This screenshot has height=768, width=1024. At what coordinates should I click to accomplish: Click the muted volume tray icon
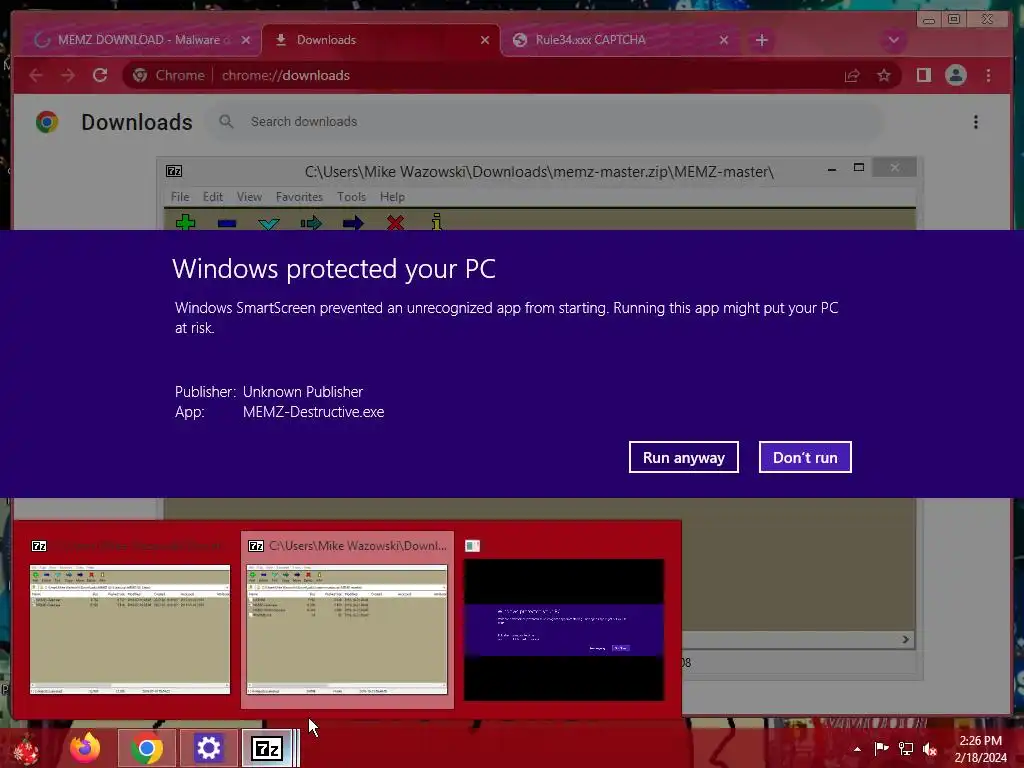click(x=929, y=749)
